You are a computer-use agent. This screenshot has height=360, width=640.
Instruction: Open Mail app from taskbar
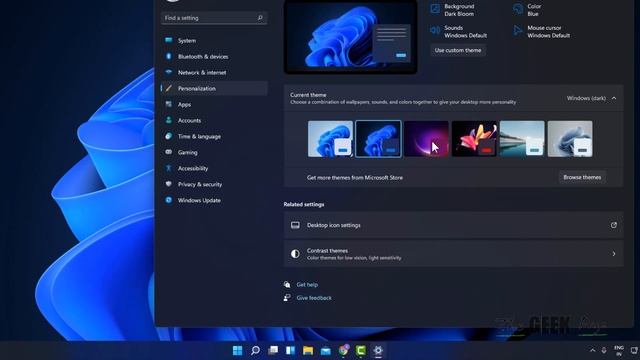tap(326, 350)
